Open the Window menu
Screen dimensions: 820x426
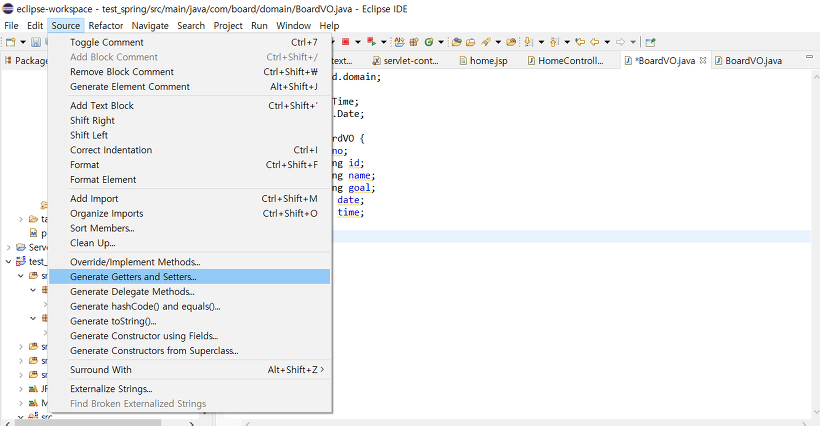pyautogui.click(x=293, y=26)
